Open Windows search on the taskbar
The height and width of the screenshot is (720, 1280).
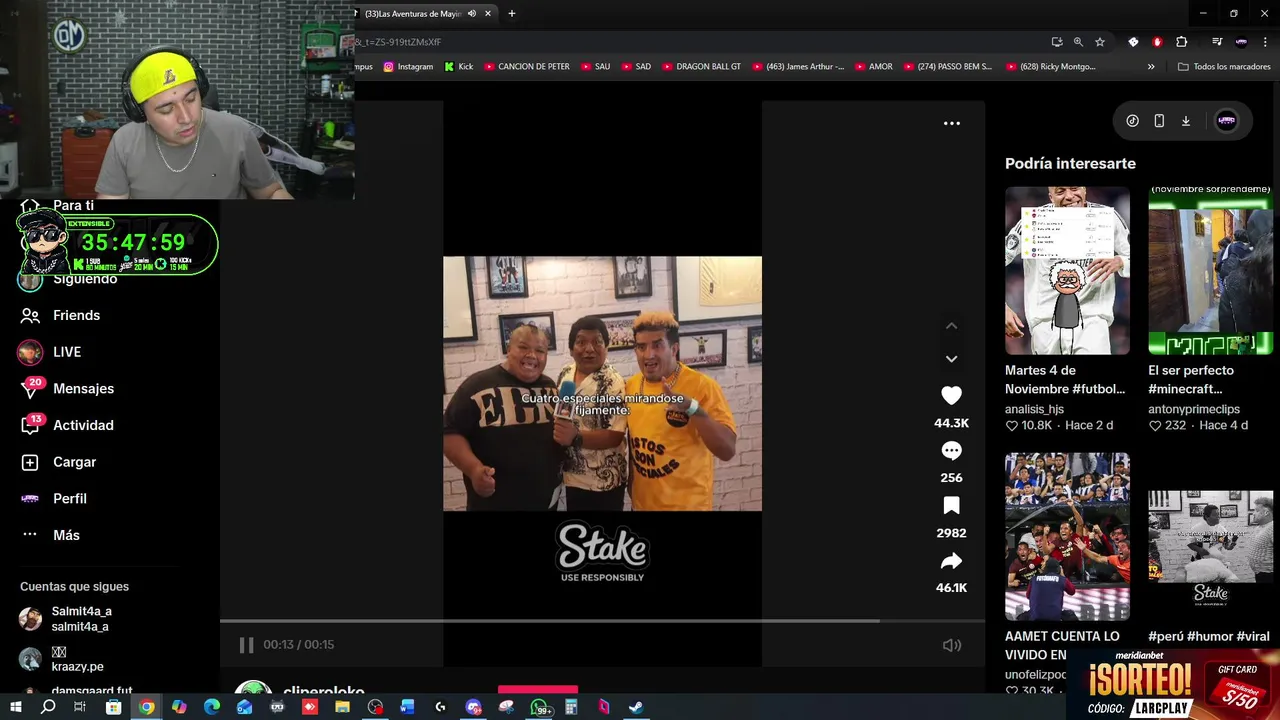48,707
